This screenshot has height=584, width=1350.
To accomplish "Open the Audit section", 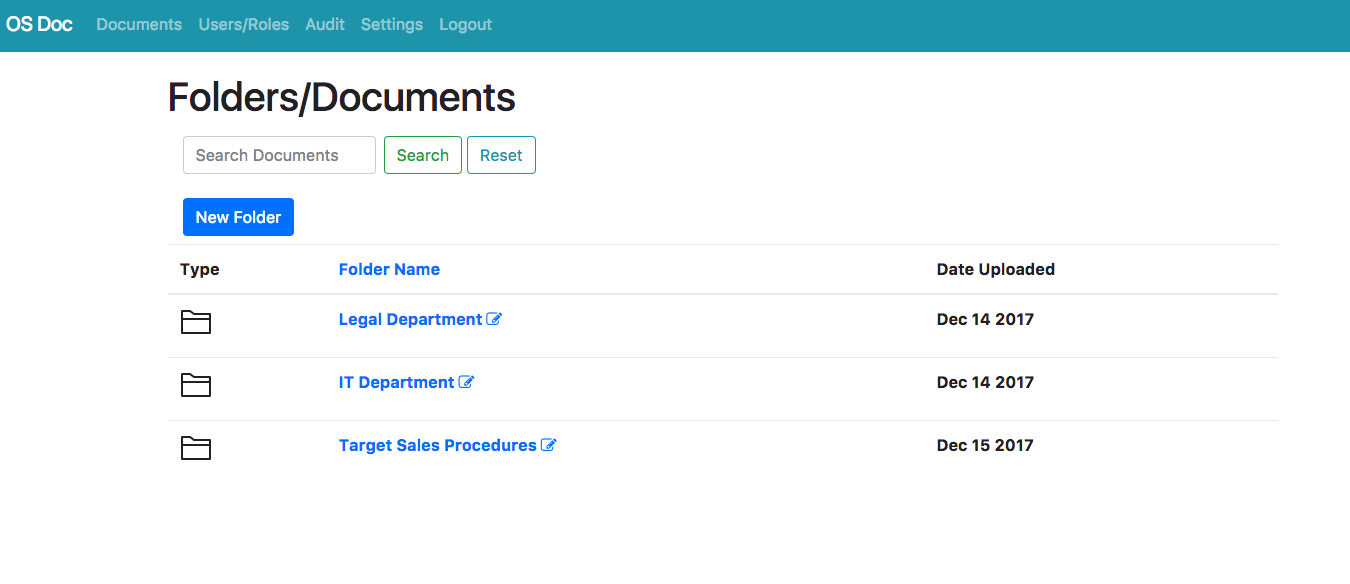I will click(x=324, y=24).
